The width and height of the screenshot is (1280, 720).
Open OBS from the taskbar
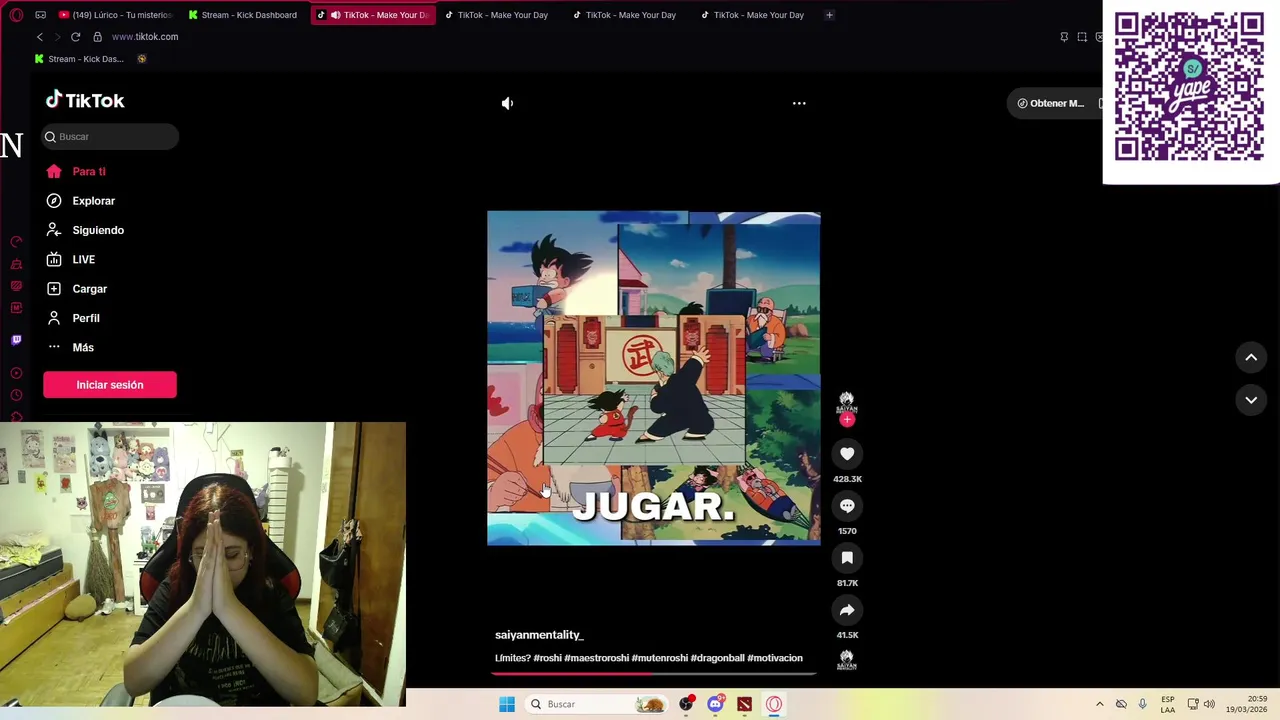[x=686, y=704]
